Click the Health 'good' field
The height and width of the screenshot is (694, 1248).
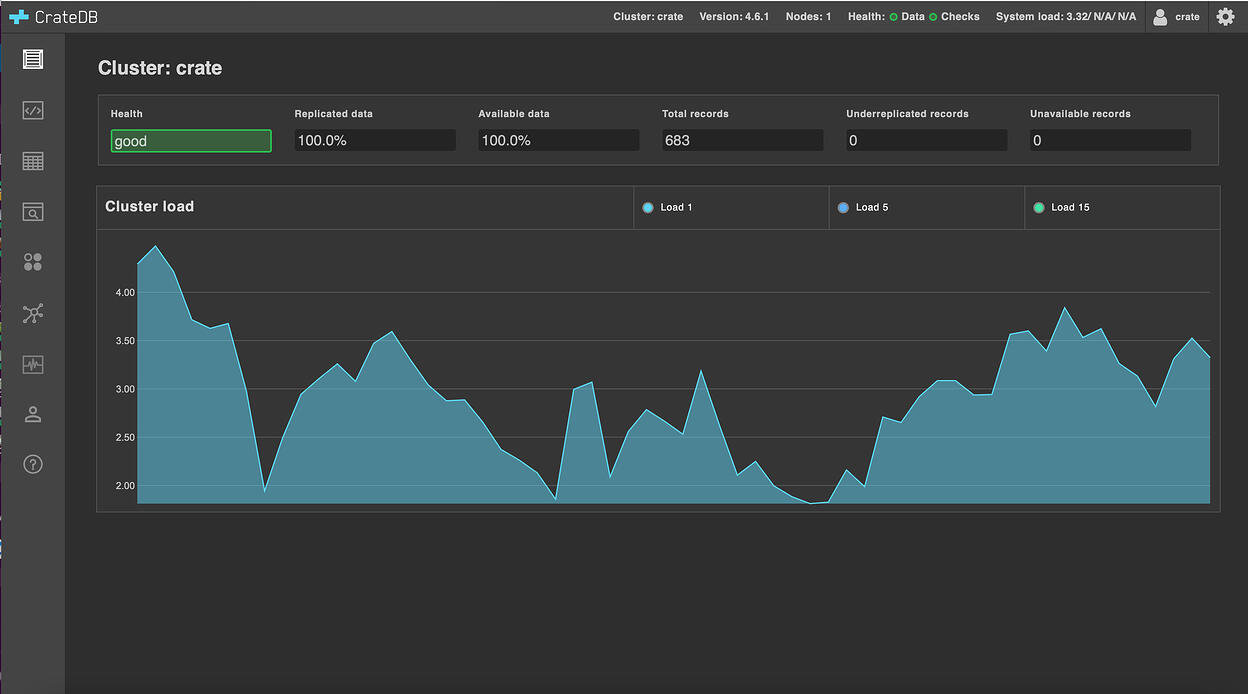click(191, 141)
